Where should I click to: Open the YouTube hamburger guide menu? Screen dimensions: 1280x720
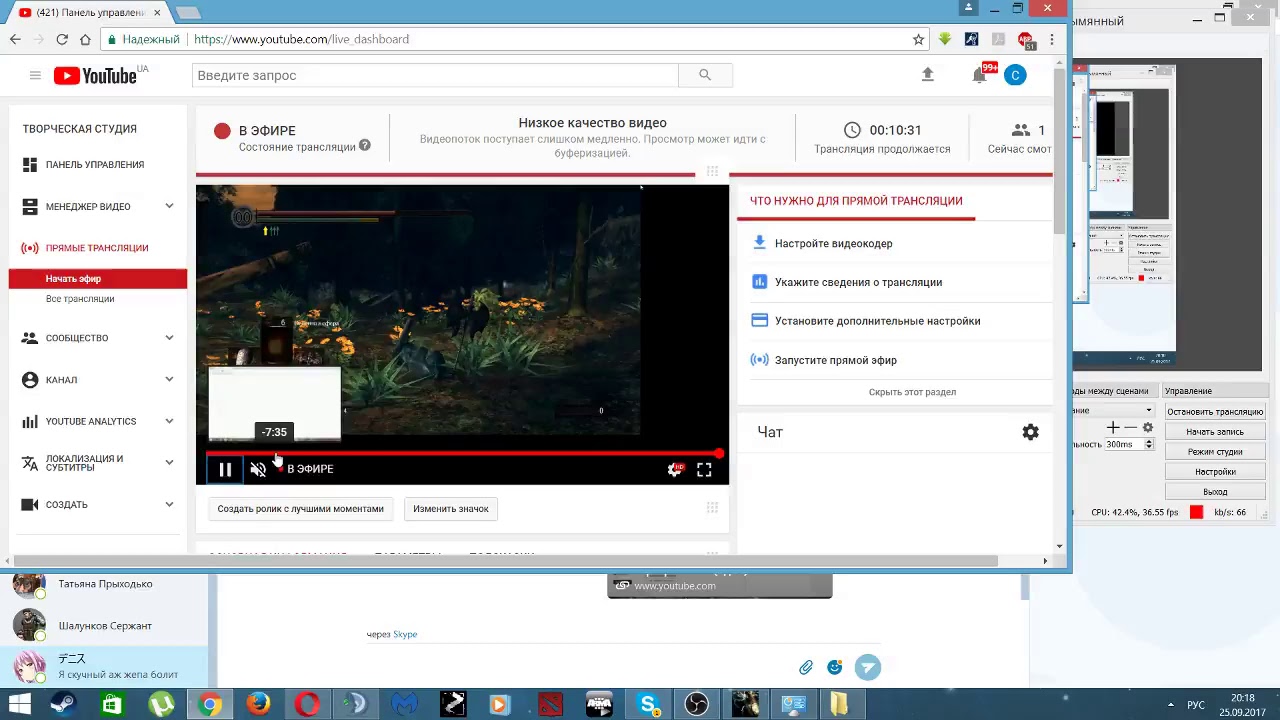point(35,75)
